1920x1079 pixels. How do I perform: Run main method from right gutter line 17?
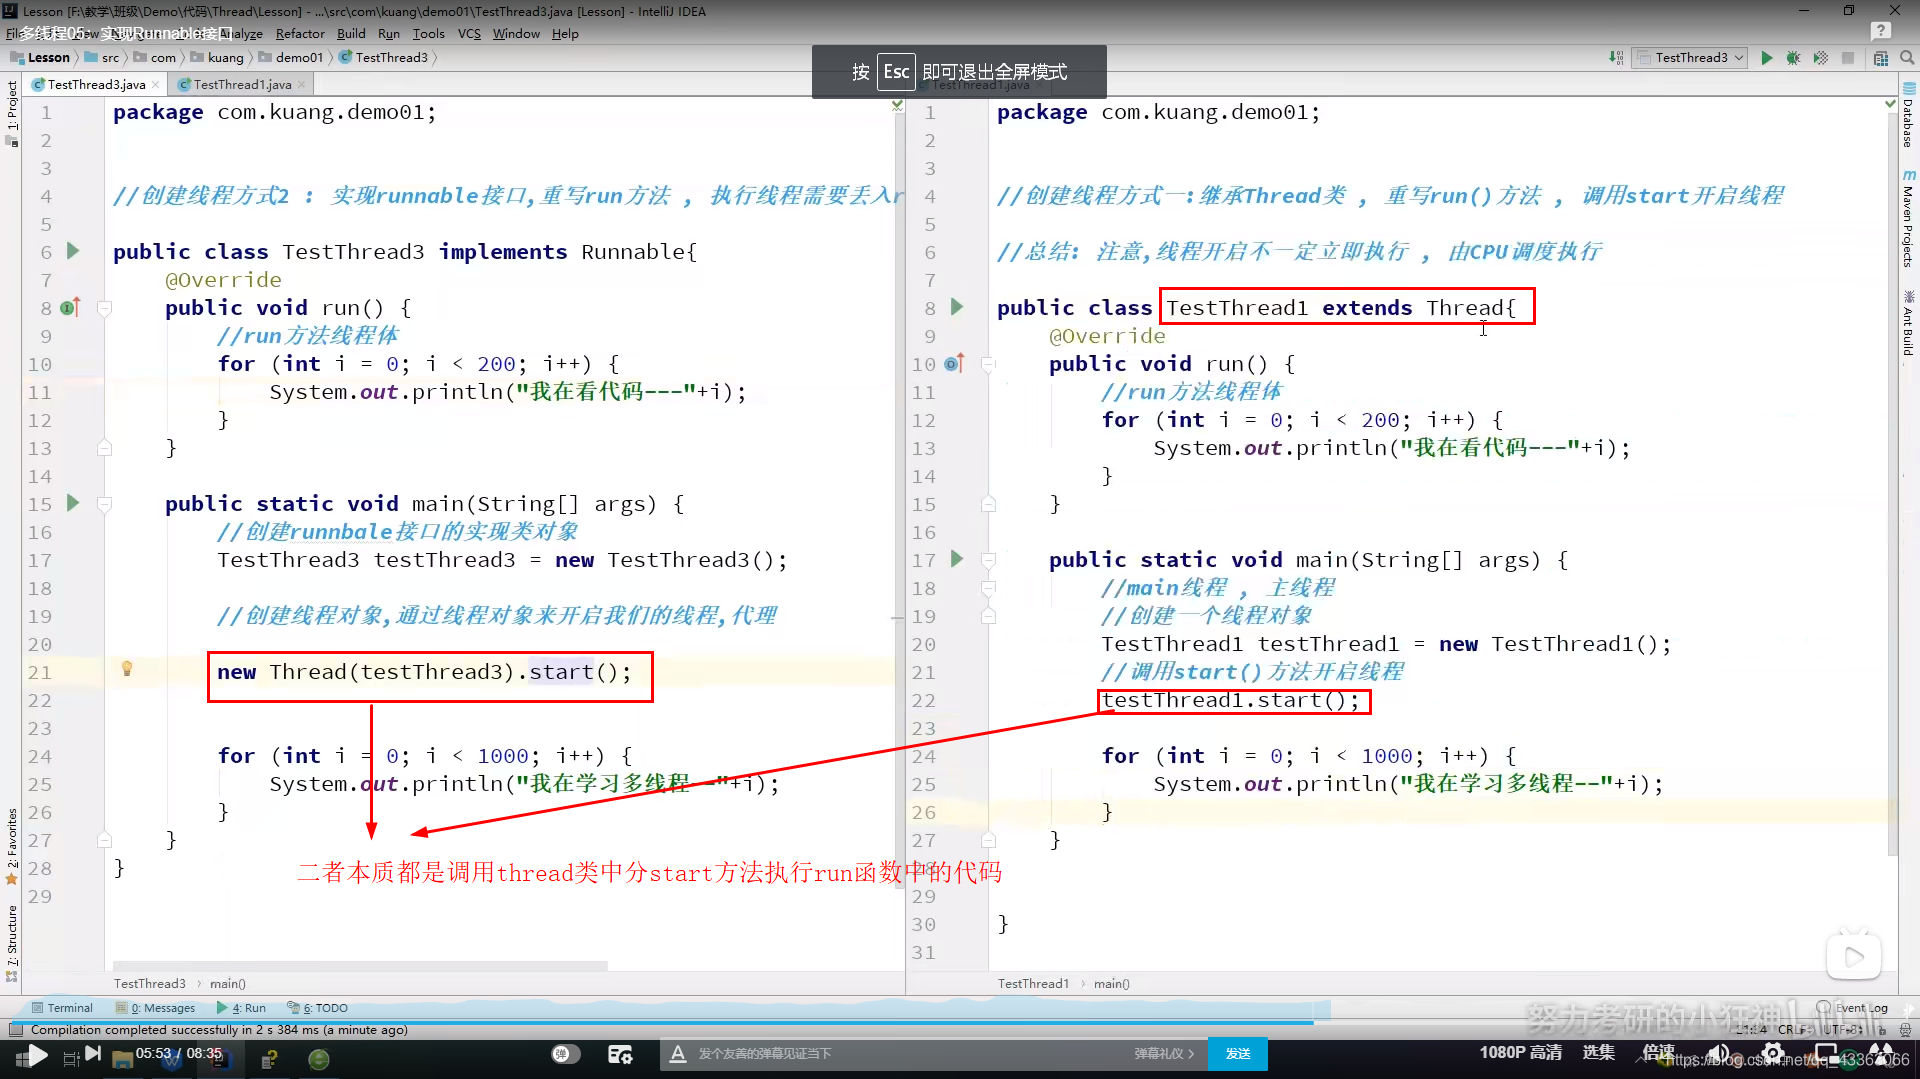pyautogui.click(x=957, y=559)
